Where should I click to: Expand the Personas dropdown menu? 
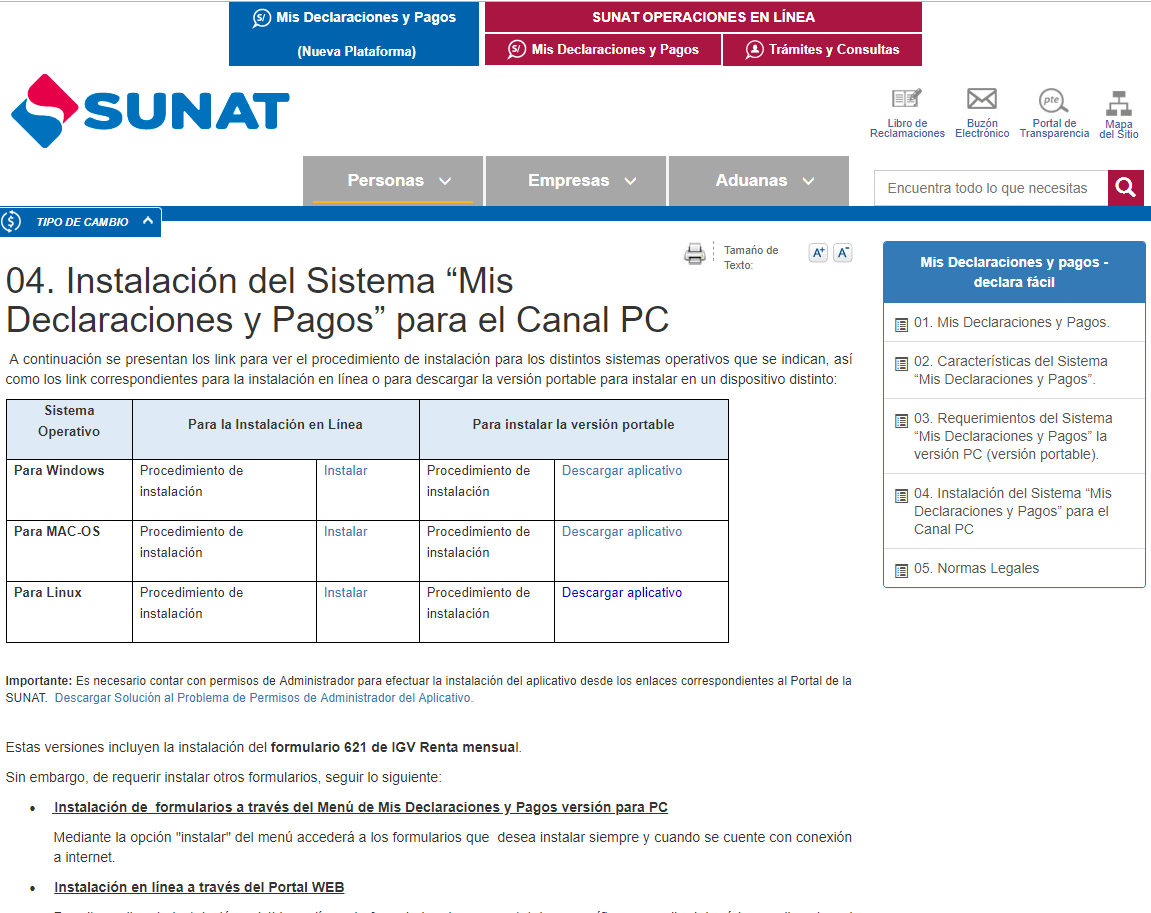pyautogui.click(x=393, y=180)
